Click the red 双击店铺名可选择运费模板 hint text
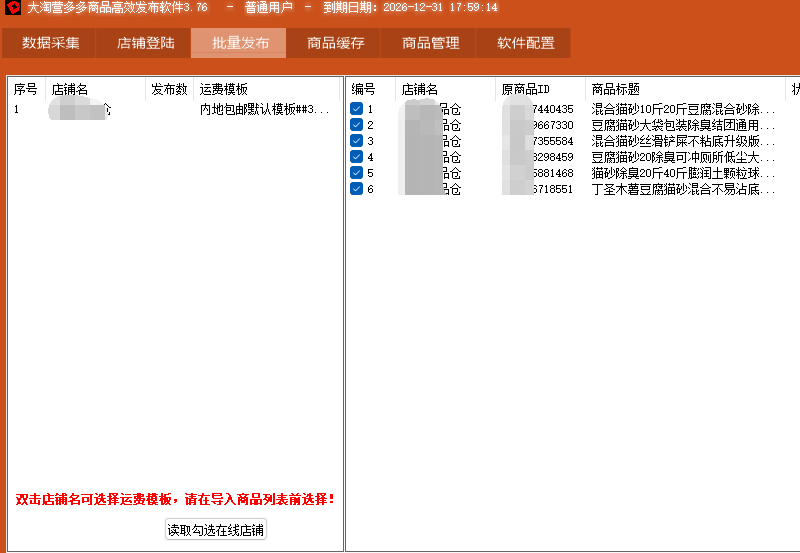Image resolution: width=800 pixels, height=553 pixels. 175,499
